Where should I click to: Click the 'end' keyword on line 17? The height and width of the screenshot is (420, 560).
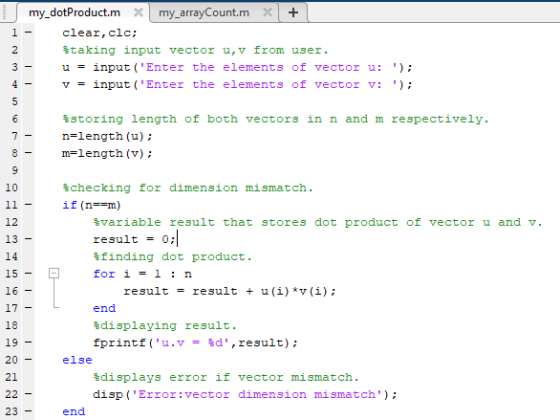click(x=104, y=308)
